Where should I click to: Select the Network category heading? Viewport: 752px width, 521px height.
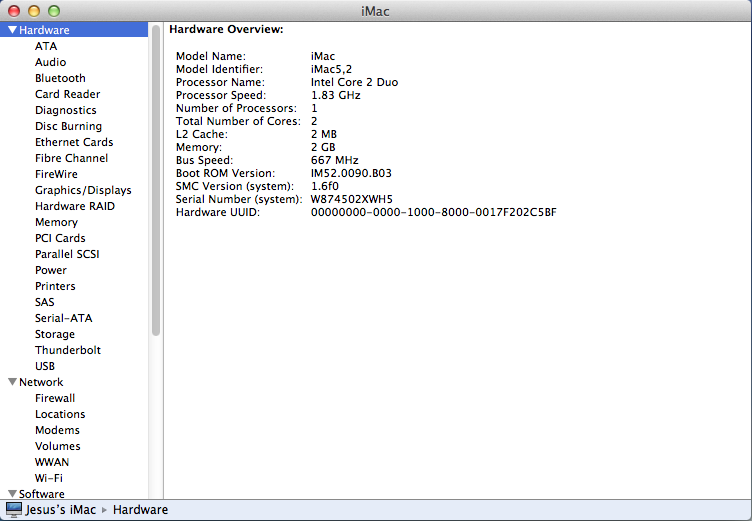click(41, 382)
